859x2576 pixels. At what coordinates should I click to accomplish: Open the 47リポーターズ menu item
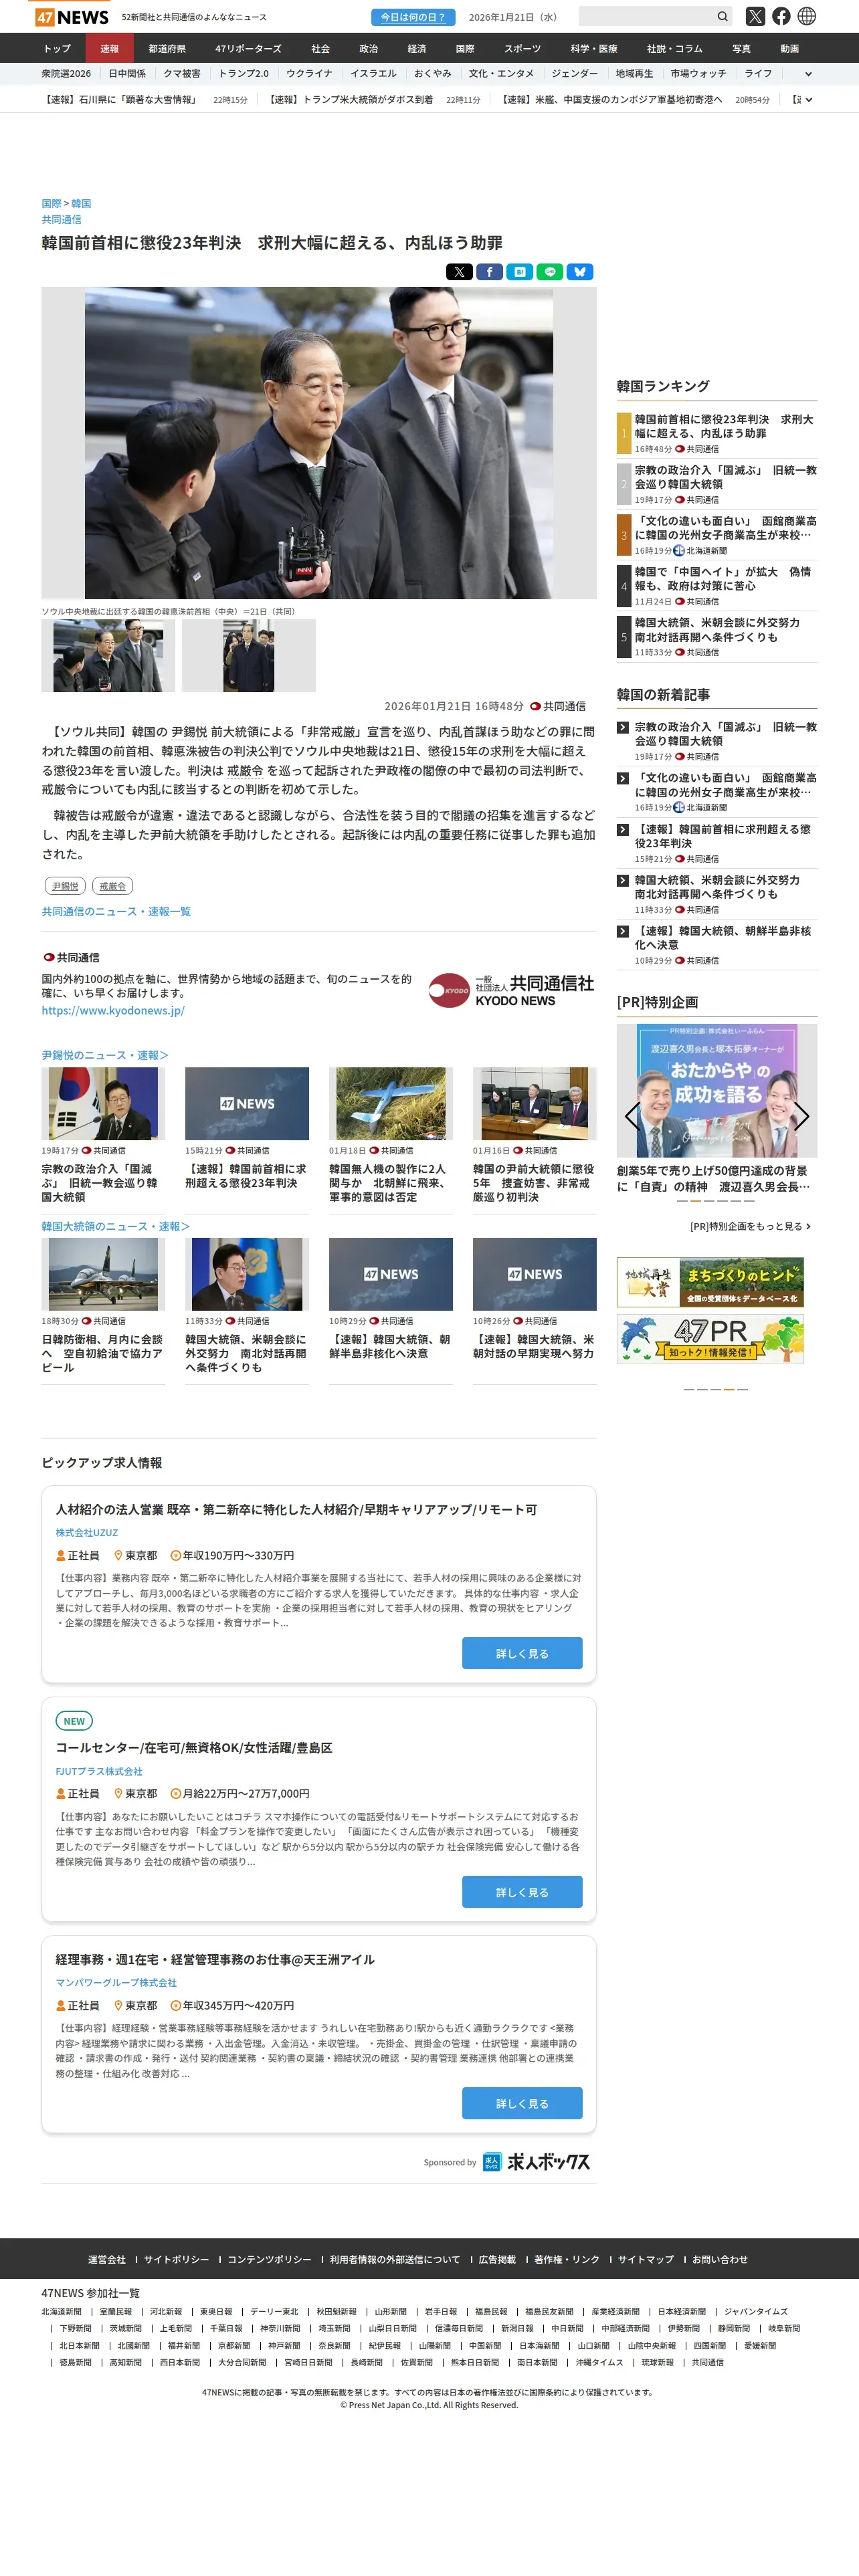point(248,48)
